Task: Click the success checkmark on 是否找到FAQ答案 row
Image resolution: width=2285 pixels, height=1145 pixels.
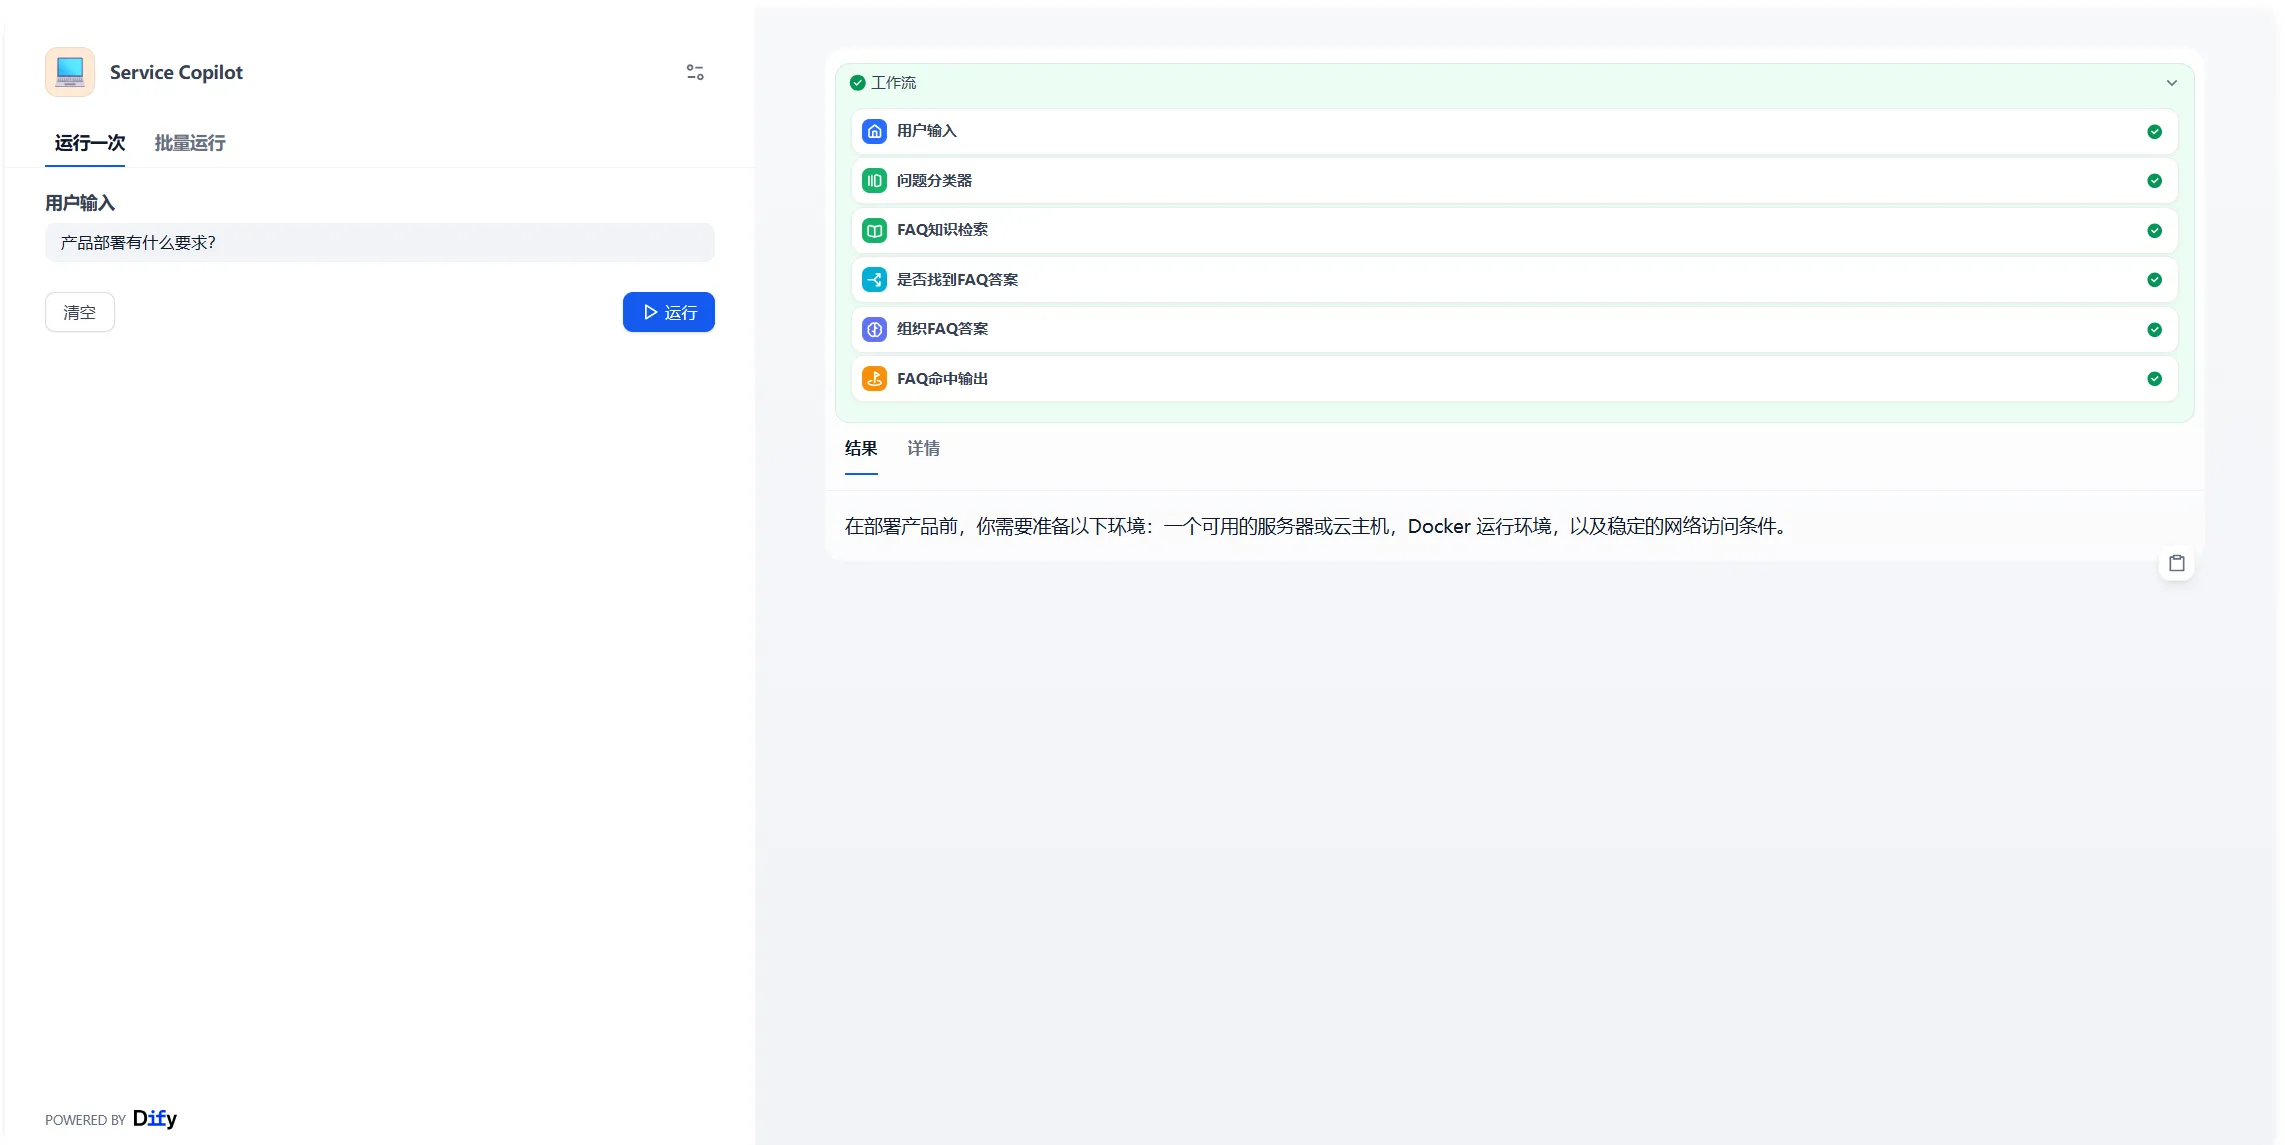Action: click(x=2154, y=280)
